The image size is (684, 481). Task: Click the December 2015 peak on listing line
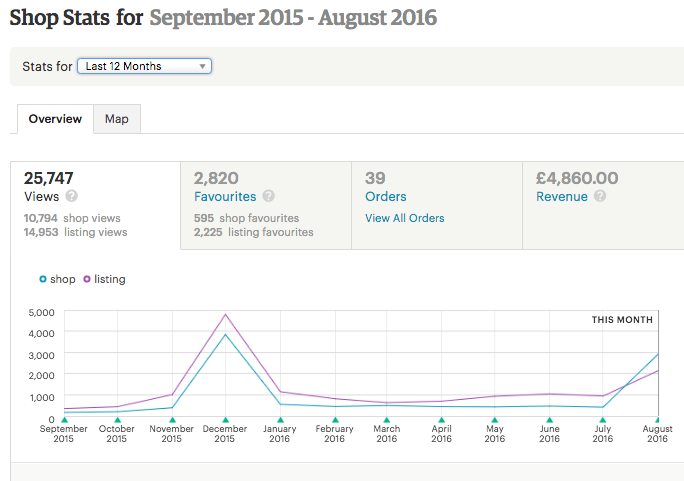(226, 315)
